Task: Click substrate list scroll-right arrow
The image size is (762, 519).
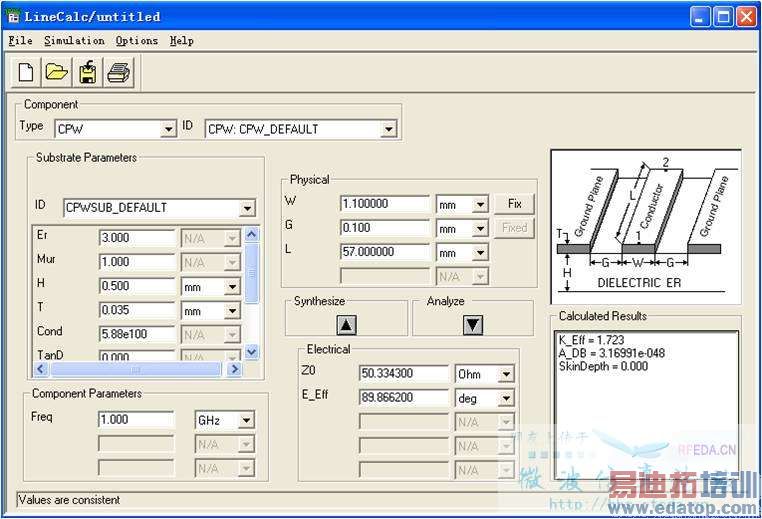Action: tap(234, 369)
